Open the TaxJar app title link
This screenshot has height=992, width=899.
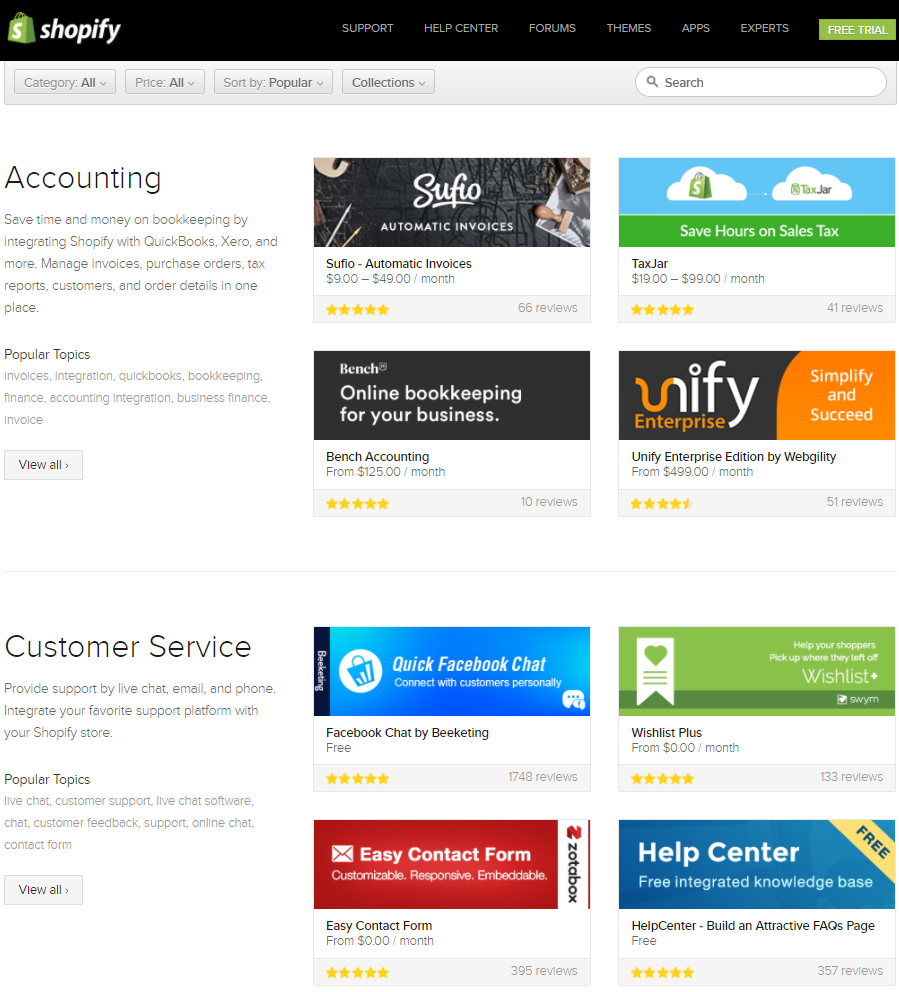point(650,264)
